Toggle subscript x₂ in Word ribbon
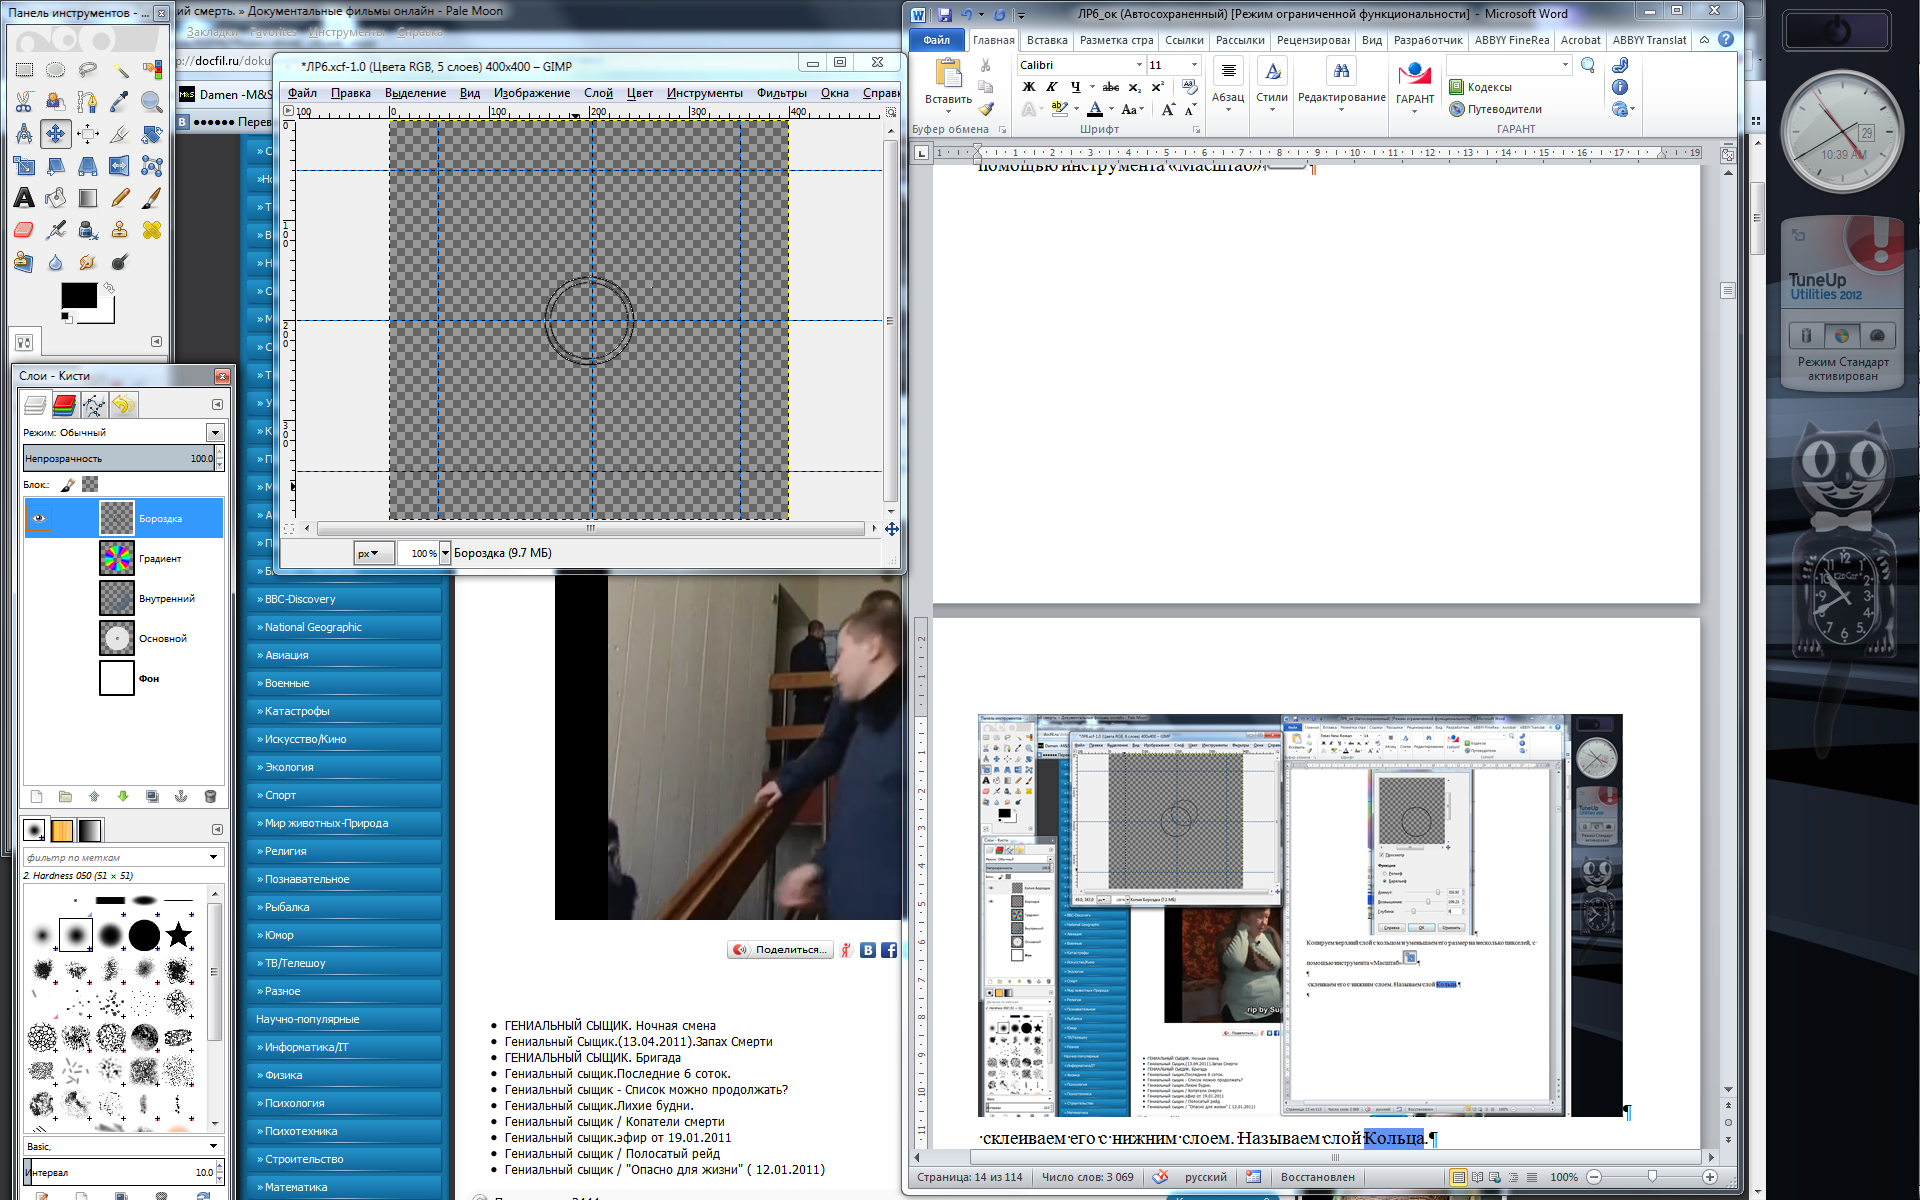Image resolution: width=1920 pixels, height=1200 pixels. pos(1134,87)
